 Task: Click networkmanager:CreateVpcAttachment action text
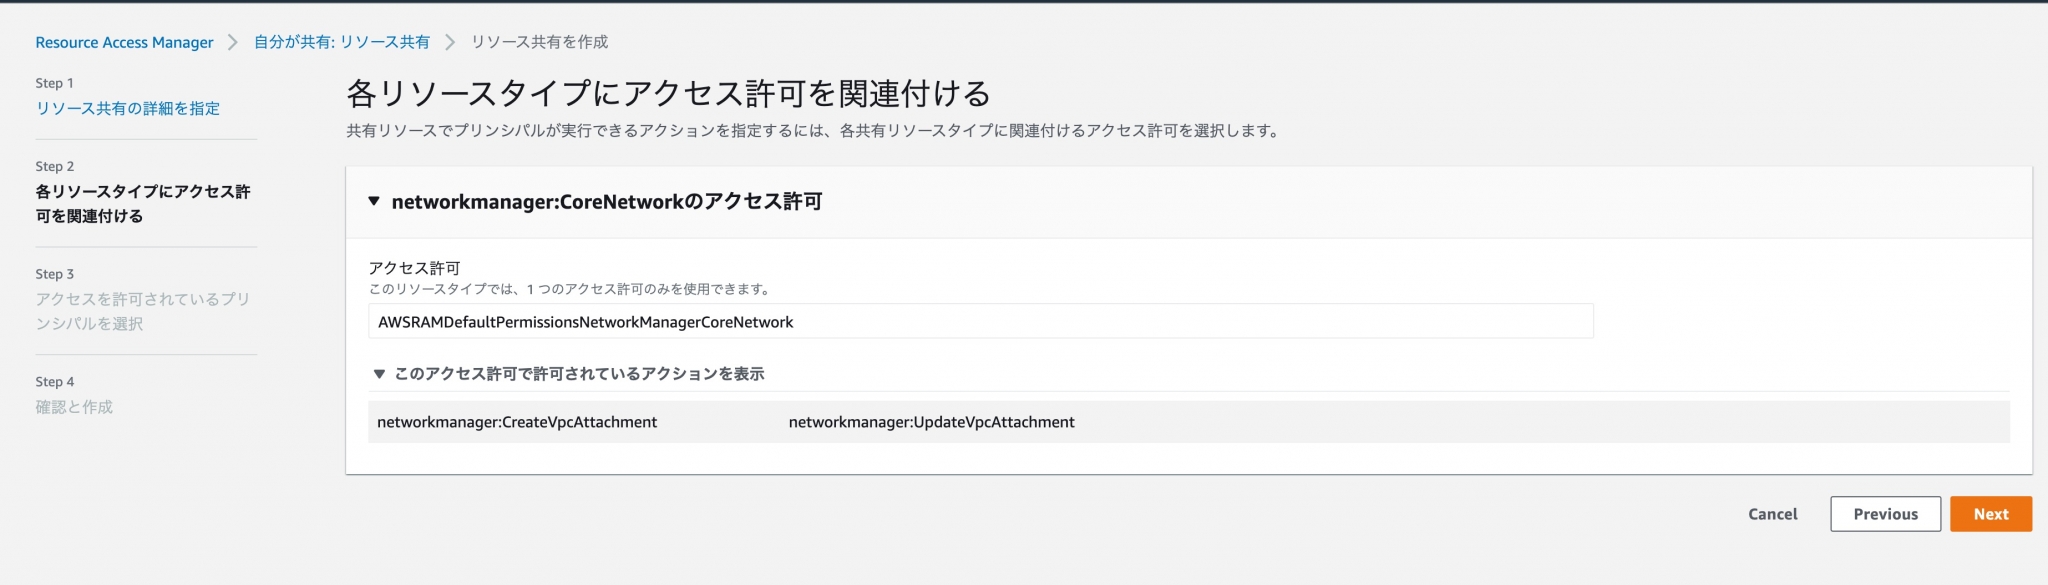coord(517,422)
